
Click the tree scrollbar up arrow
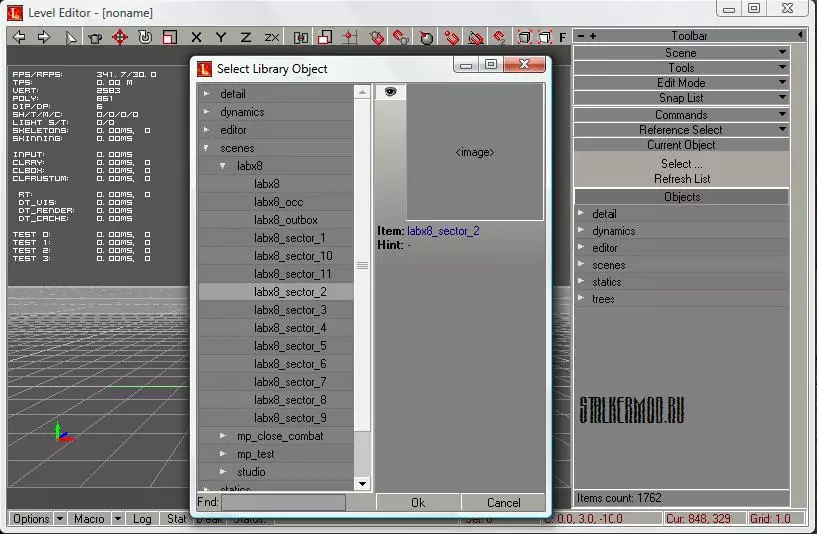[x=362, y=92]
